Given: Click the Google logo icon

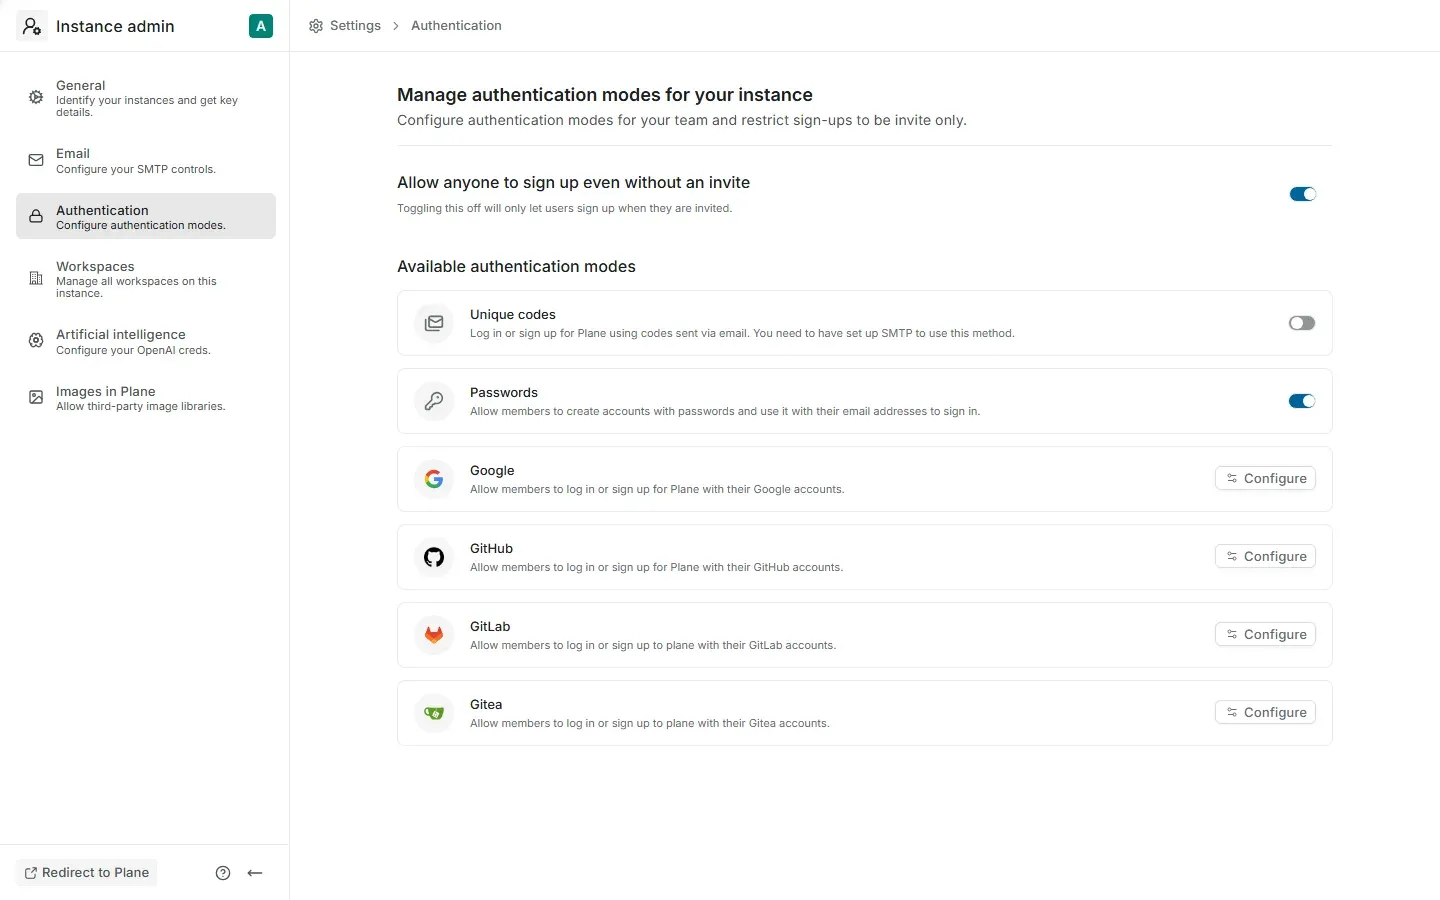Looking at the screenshot, I should [x=434, y=479].
